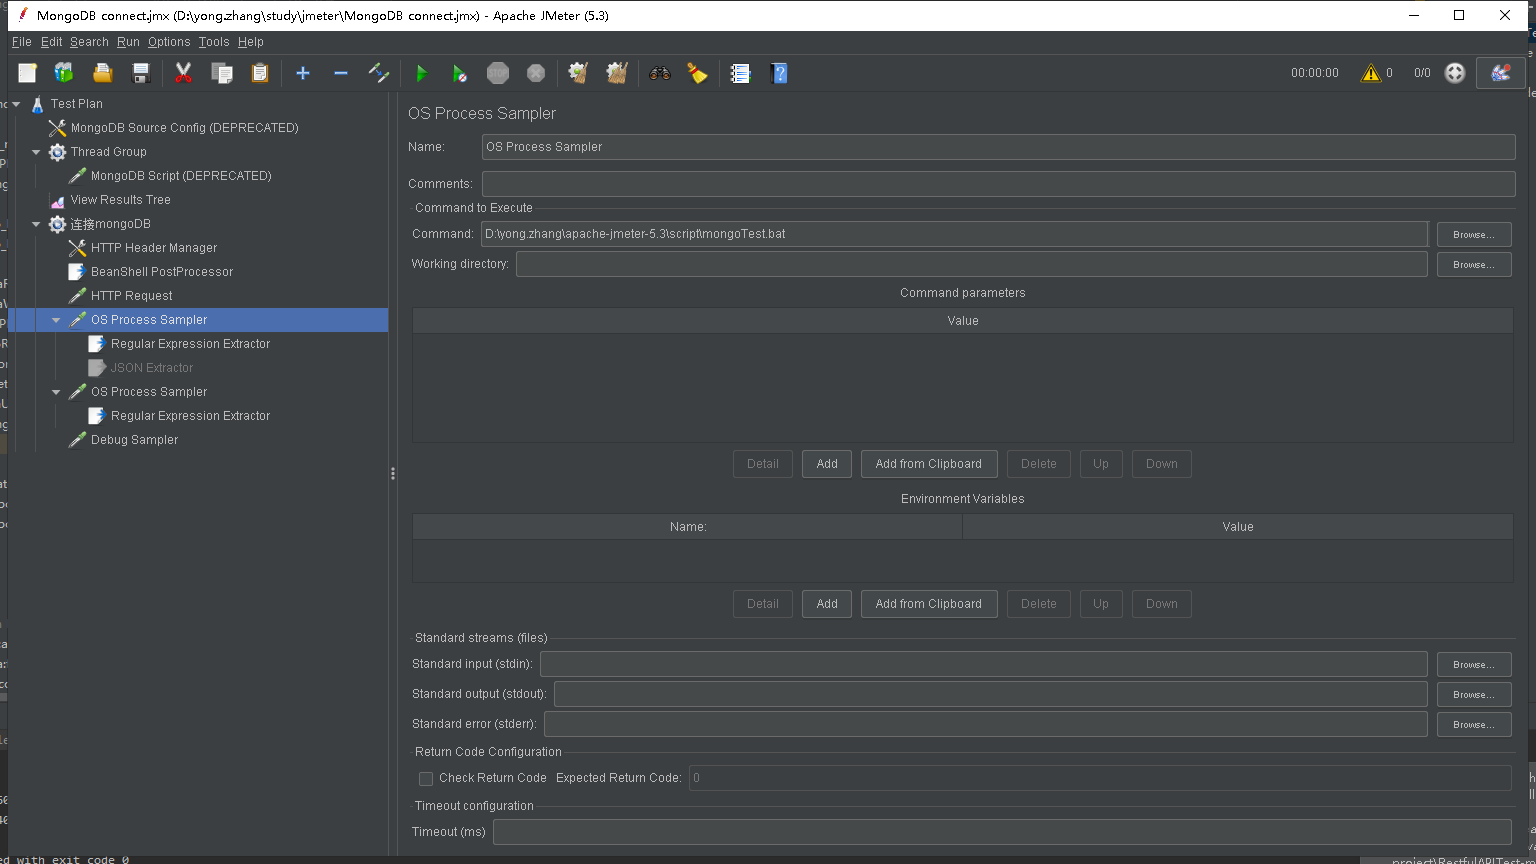Viewport: 1536px width, 864px height.
Task: Click Browse for Standard input (stdin)
Action: tap(1474, 664)
